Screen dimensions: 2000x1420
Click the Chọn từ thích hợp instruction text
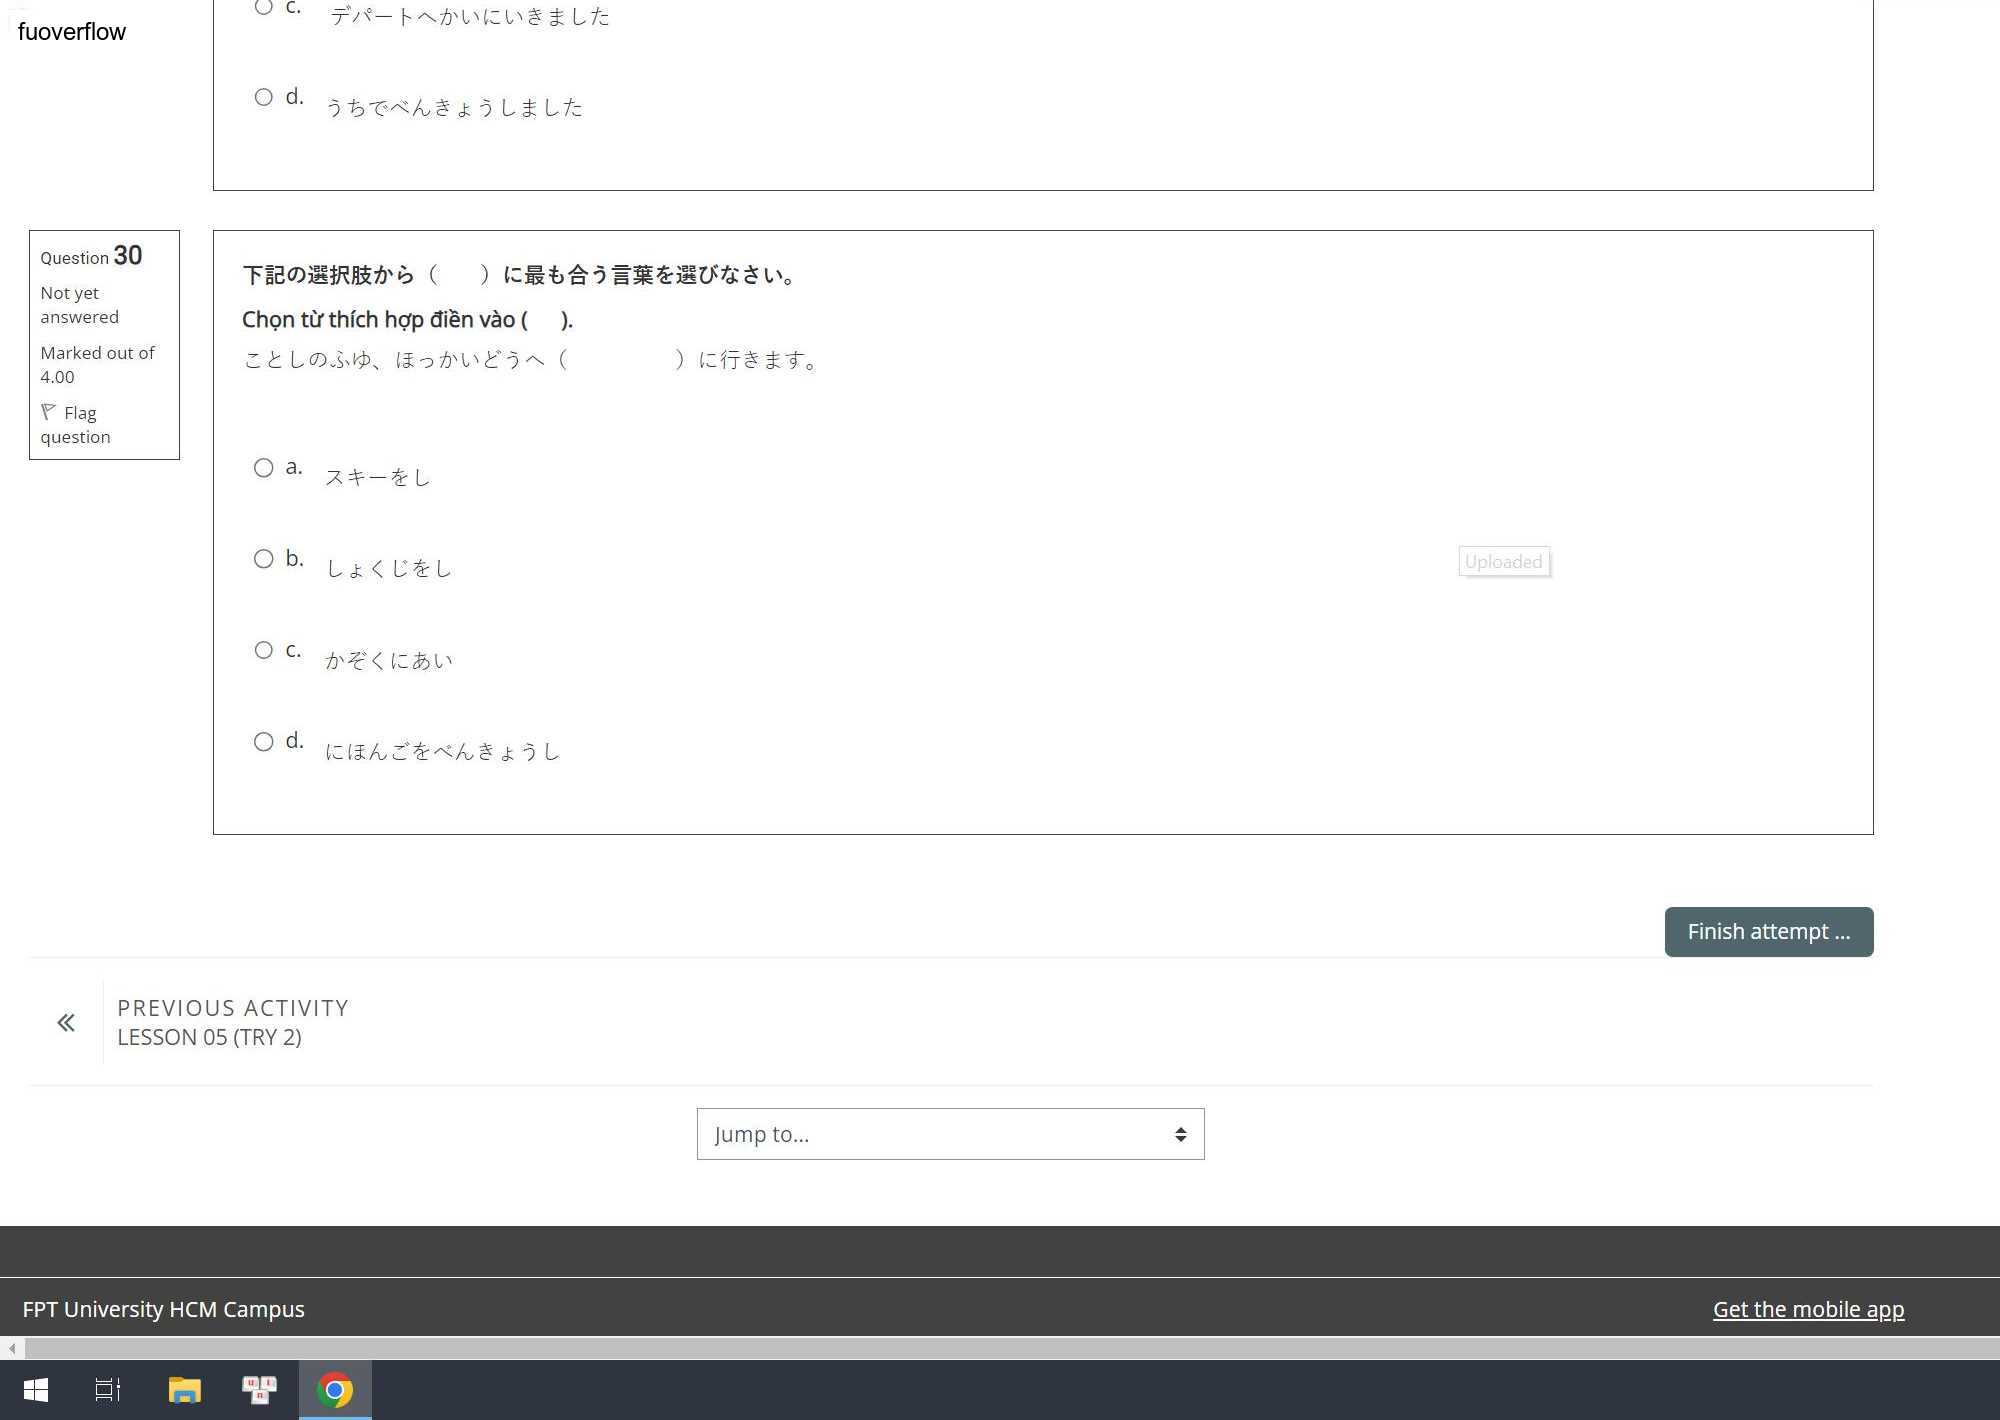[407, 320]
